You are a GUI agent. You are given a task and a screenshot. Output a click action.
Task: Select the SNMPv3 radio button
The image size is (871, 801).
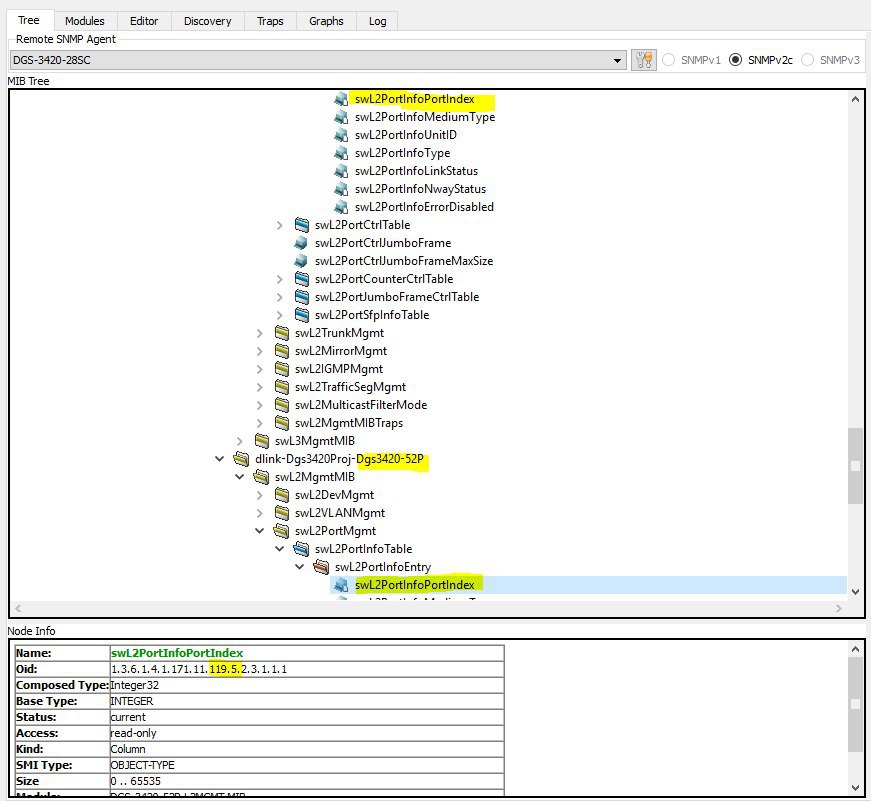point(808,59)
